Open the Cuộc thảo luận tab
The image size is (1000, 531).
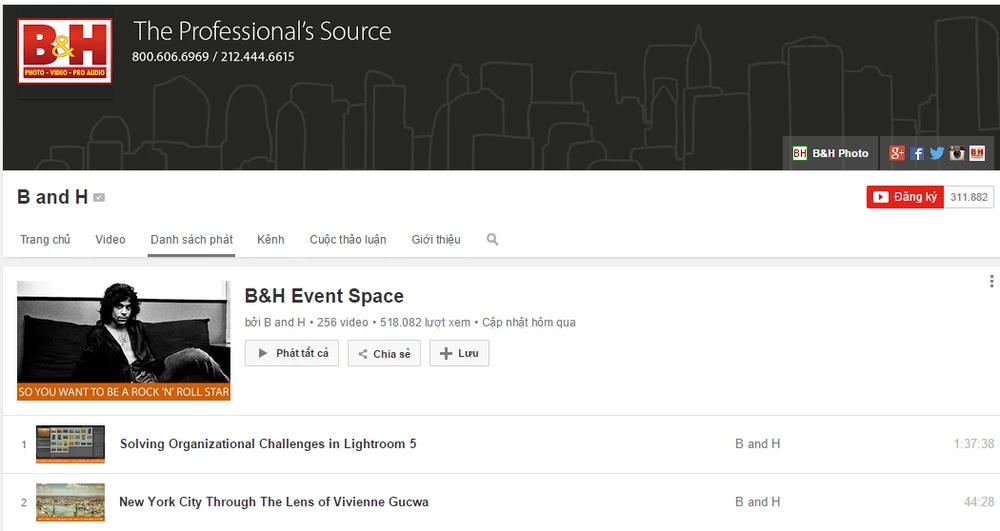tap(347, 240)
